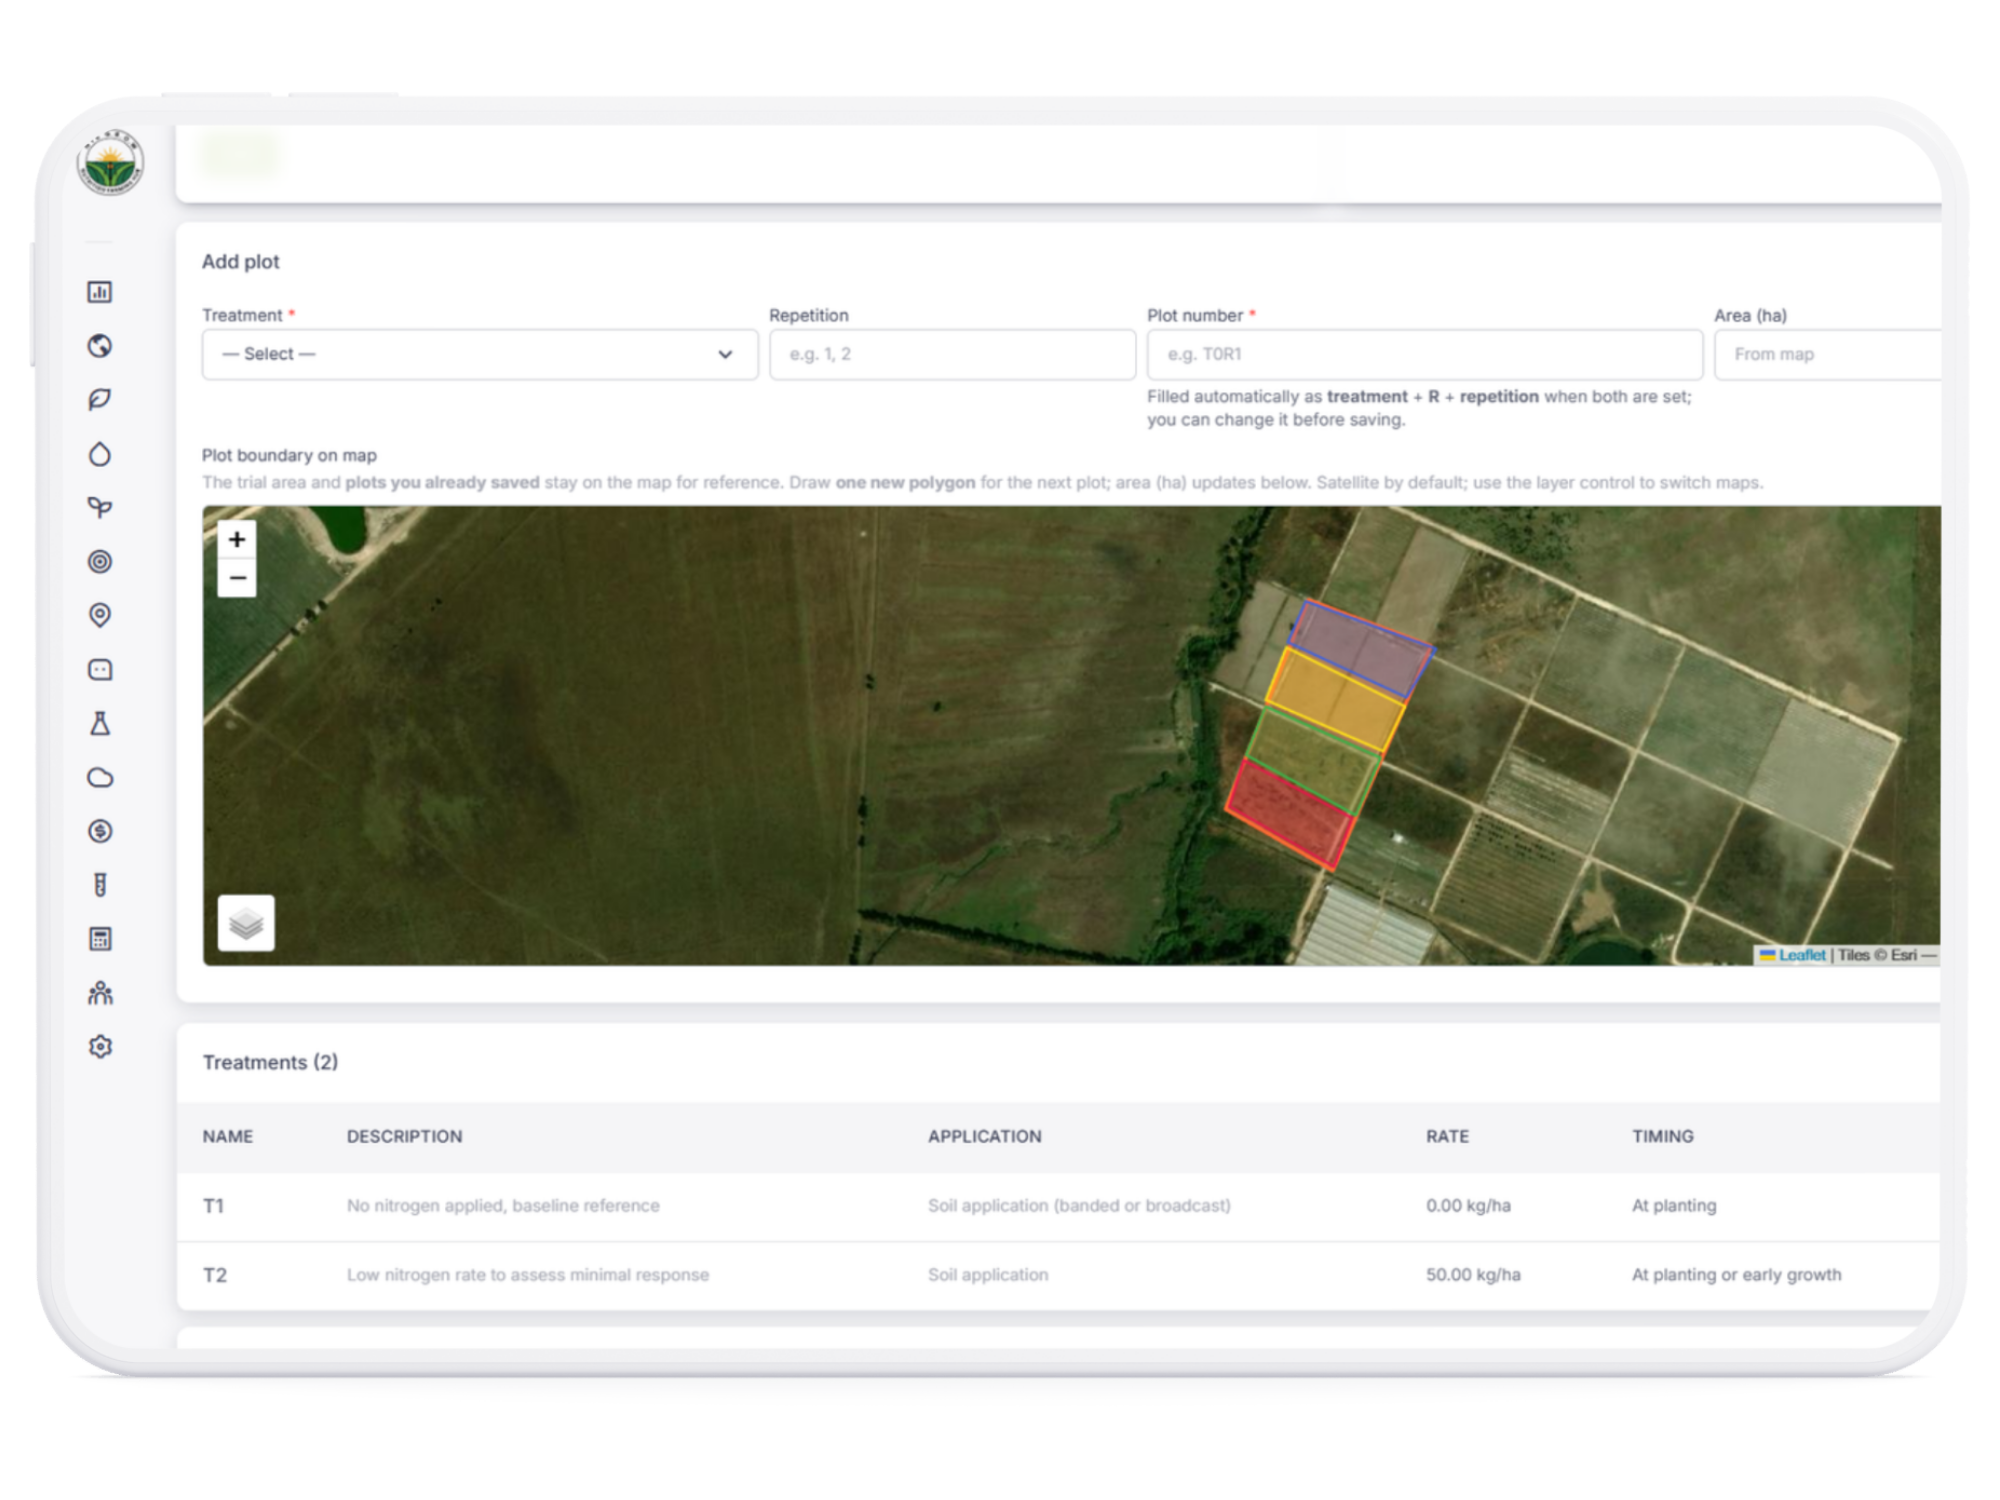Screen dimensions: 2000x1500
Task: Click the map pin location icon
Action: [x=100, y=615]
